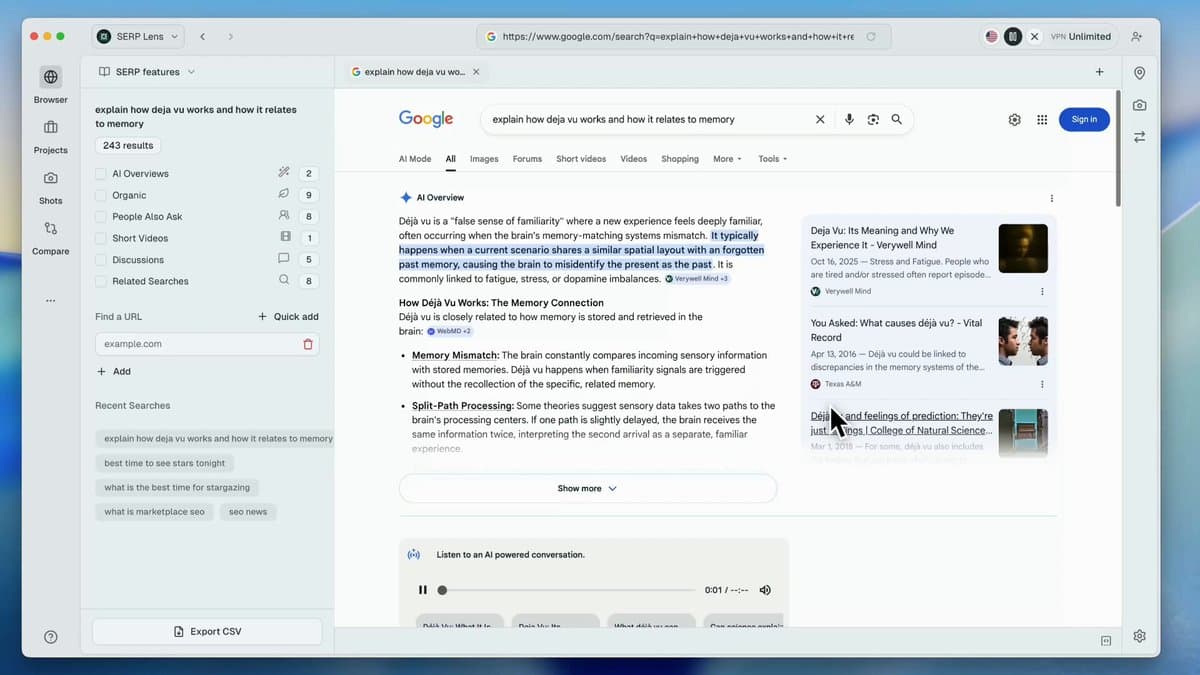
Task: Select the AI Mode tab
Action: 414,158
